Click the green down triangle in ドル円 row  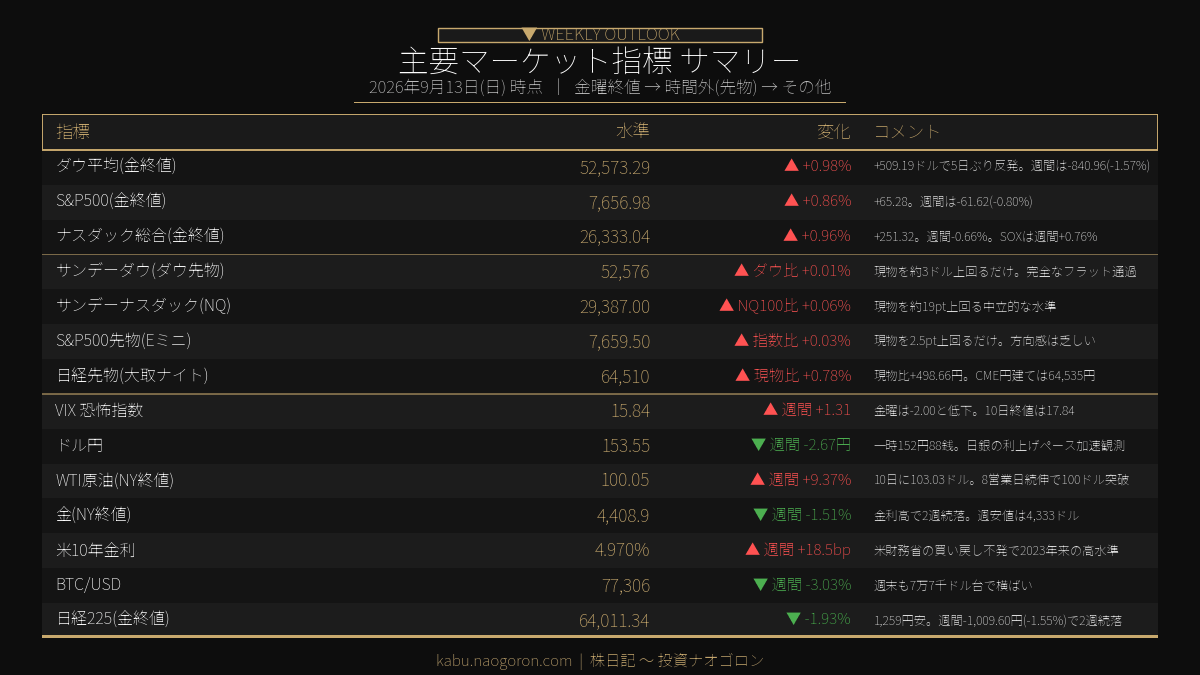click(x=758, y=444)
